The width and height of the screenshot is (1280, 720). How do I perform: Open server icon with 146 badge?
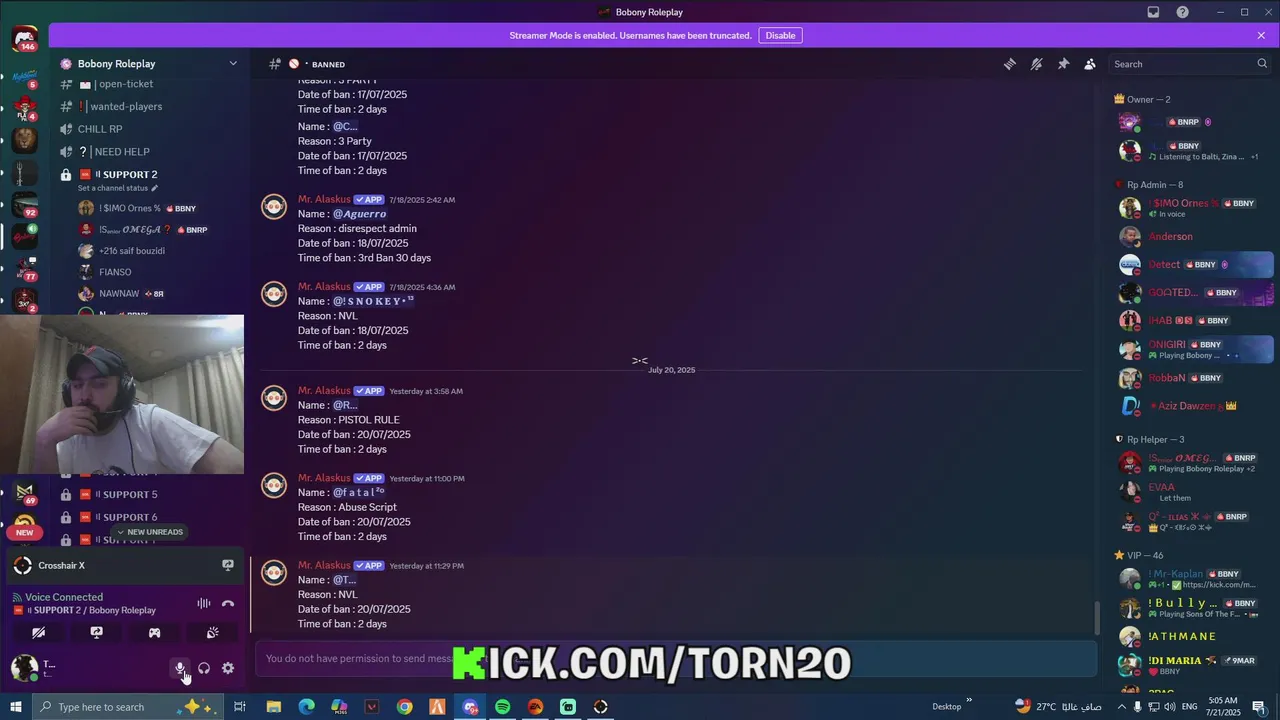click(x=24, y=40)
